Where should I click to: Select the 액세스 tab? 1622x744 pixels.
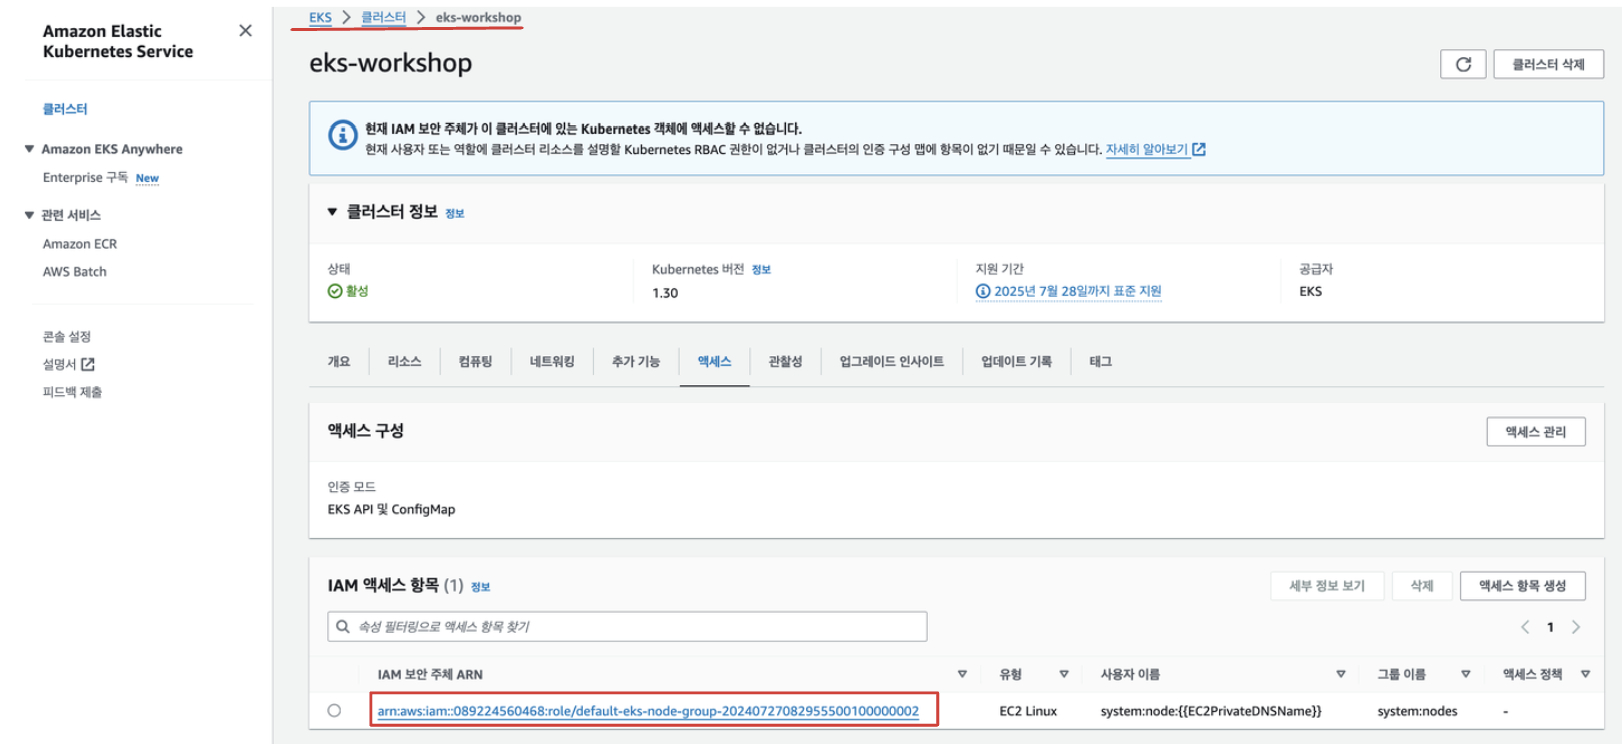coord(714,361)
